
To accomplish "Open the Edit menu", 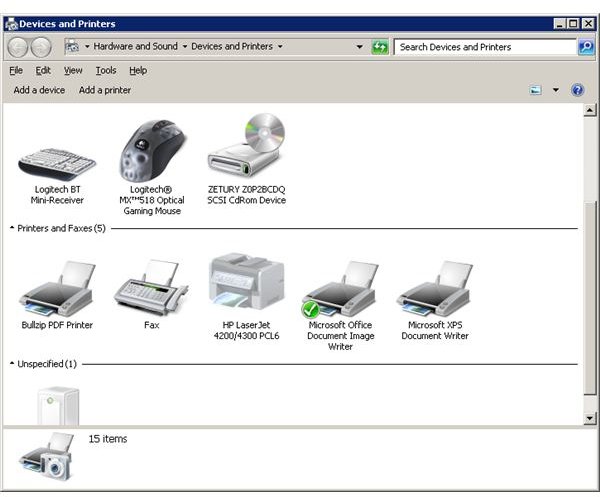I will pos(43,70).
